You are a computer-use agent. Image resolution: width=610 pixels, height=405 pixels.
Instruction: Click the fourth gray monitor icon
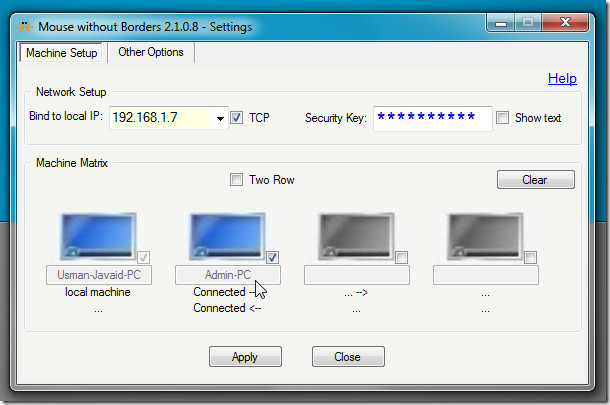(x=486, y=236)
